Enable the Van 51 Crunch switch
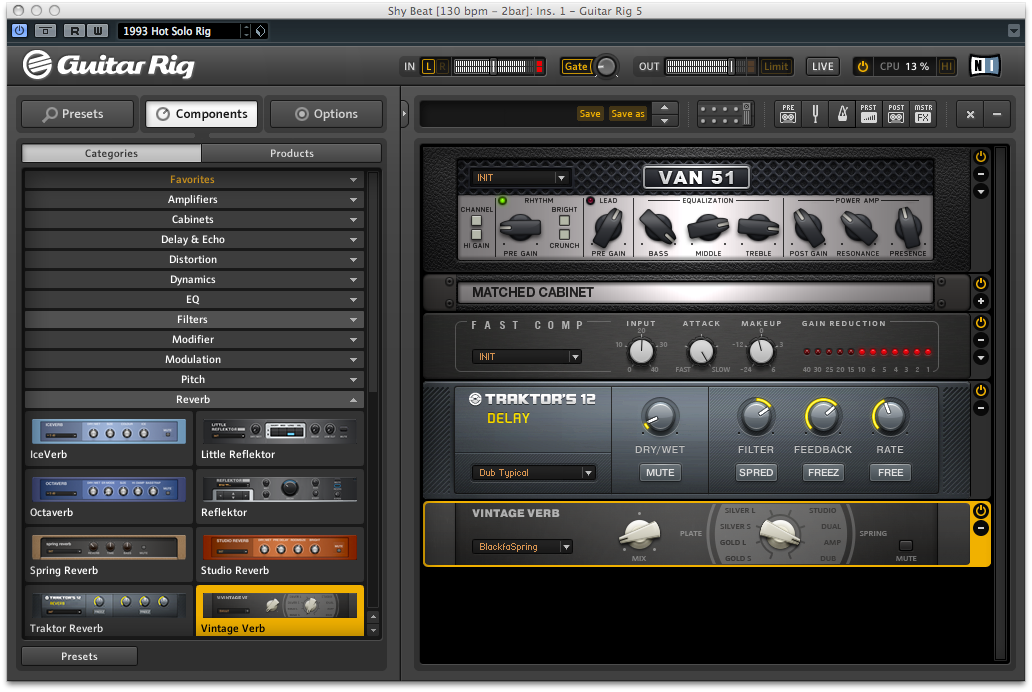The image size is (1032, 692). coord(564,234)
